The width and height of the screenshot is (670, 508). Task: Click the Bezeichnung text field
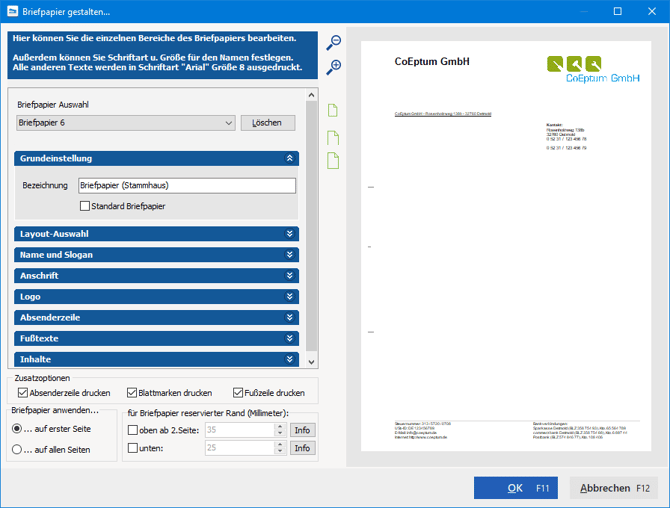pyautogui.click(x=186, y=185)
